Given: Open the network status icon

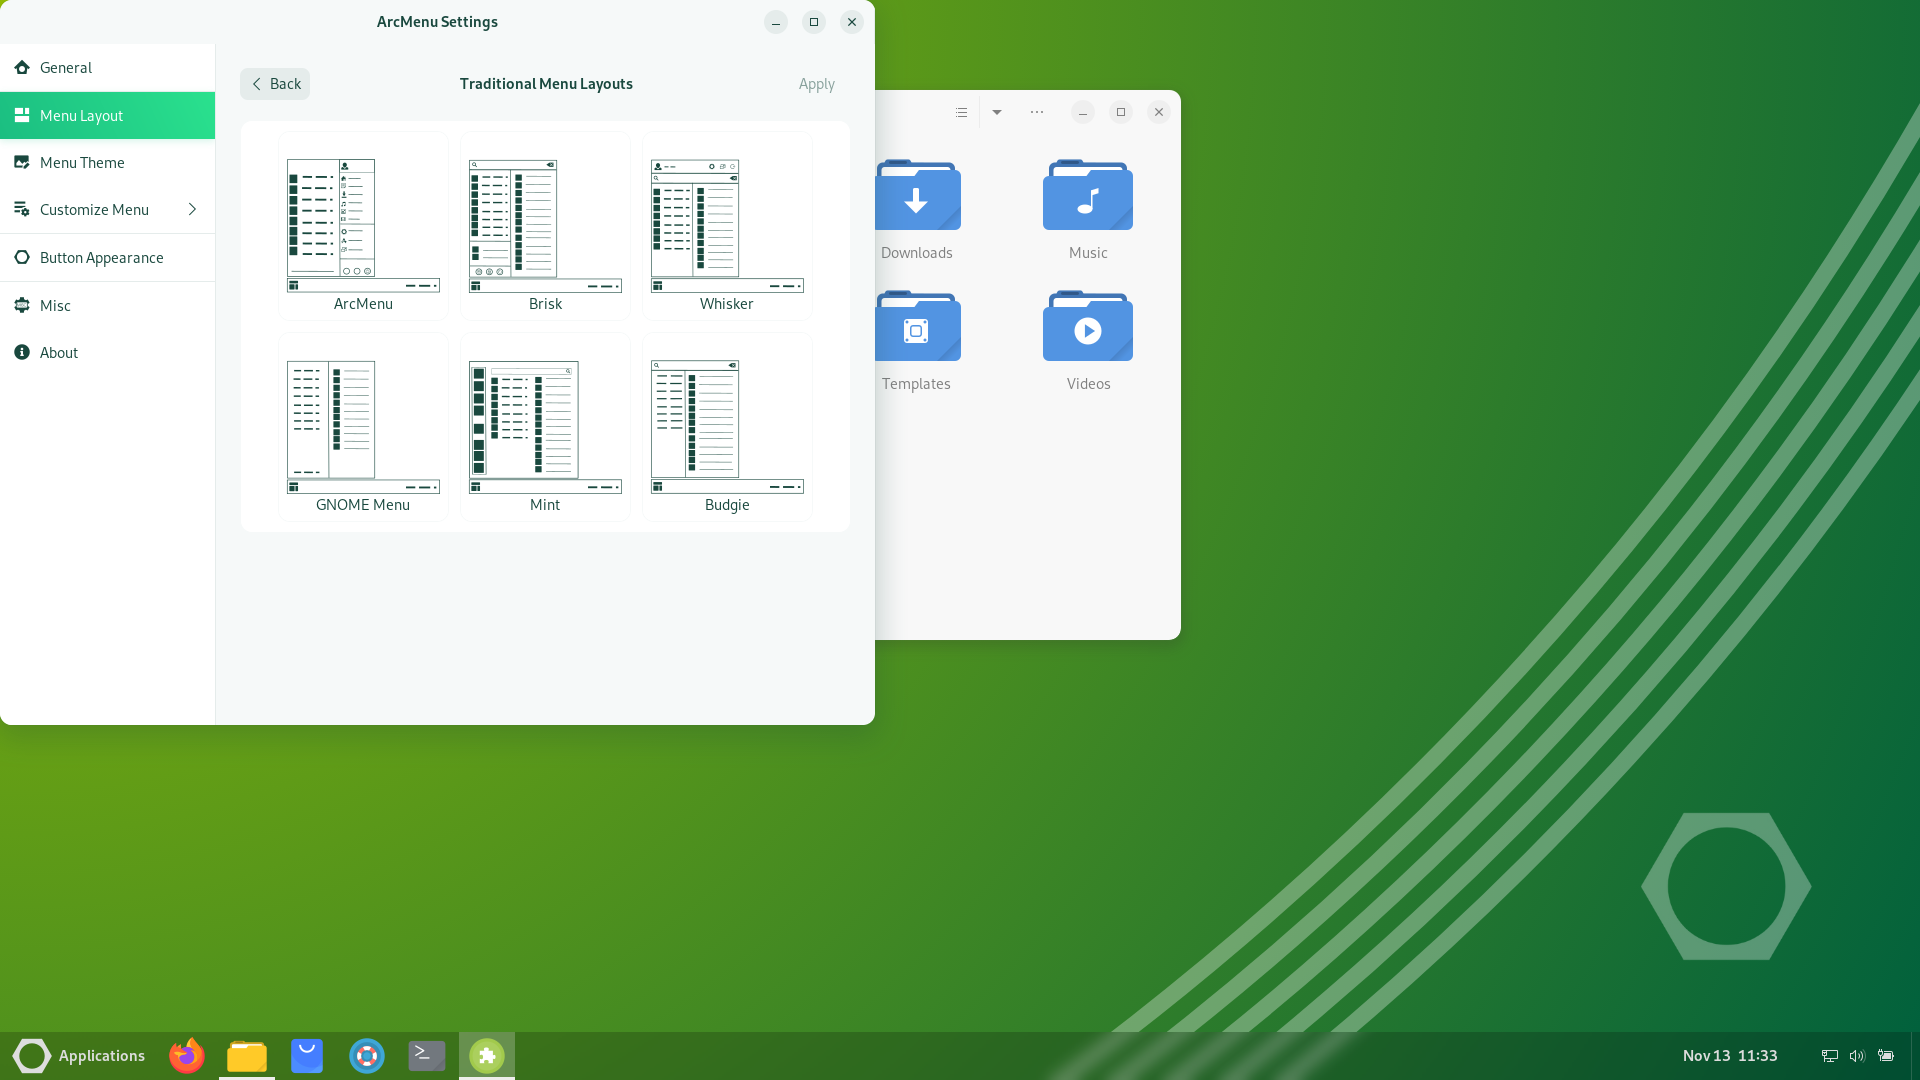Looking at the screenshot, I should pos(1829,1056).
